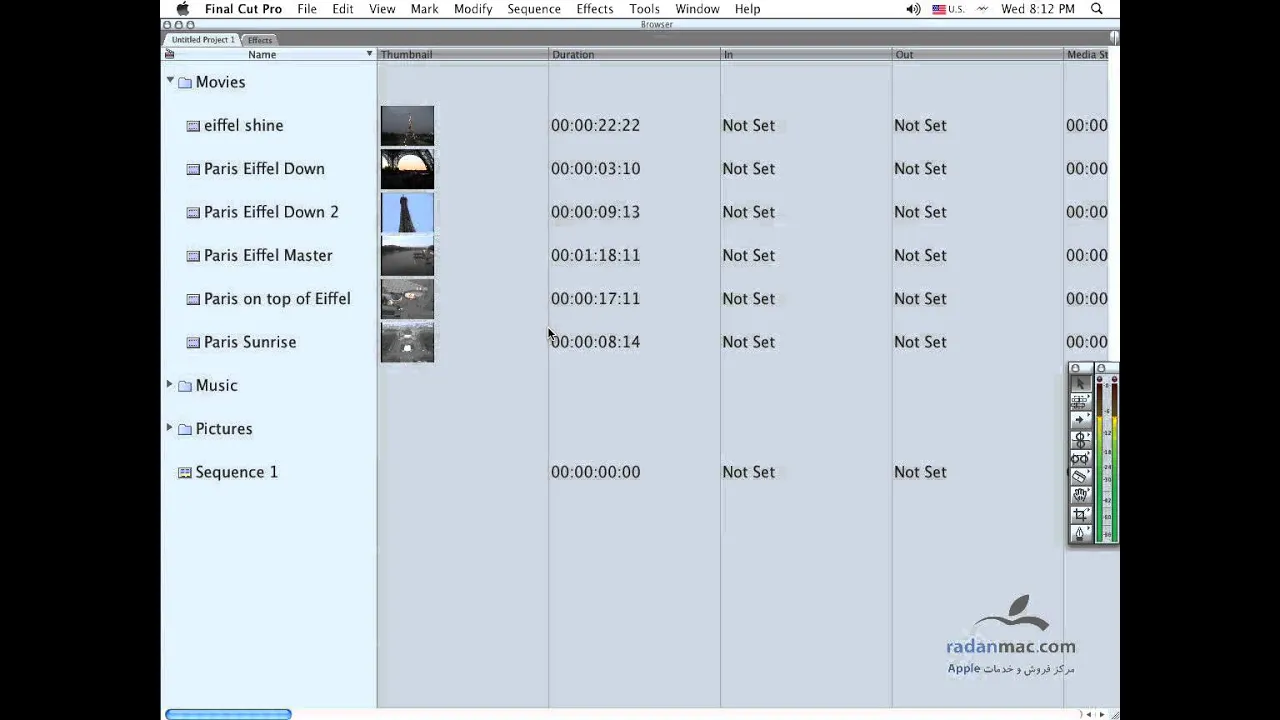The image size is (1280, 720).
Task: Collapse the Movies bin
Action: tap(170, 80)
